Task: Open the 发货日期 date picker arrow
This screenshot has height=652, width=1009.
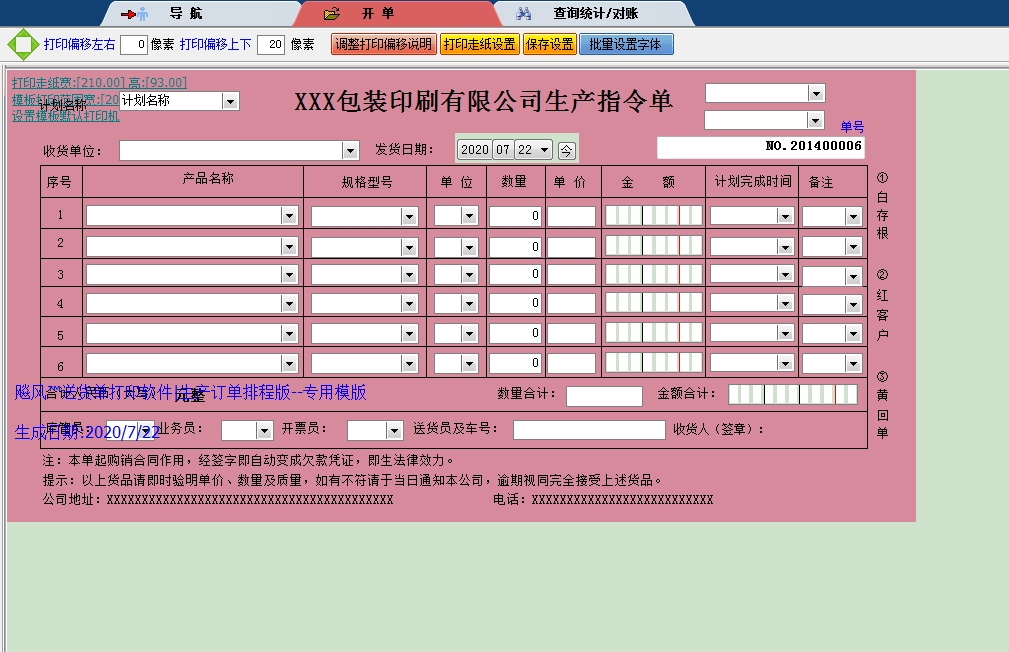Action: pos(544,150)
